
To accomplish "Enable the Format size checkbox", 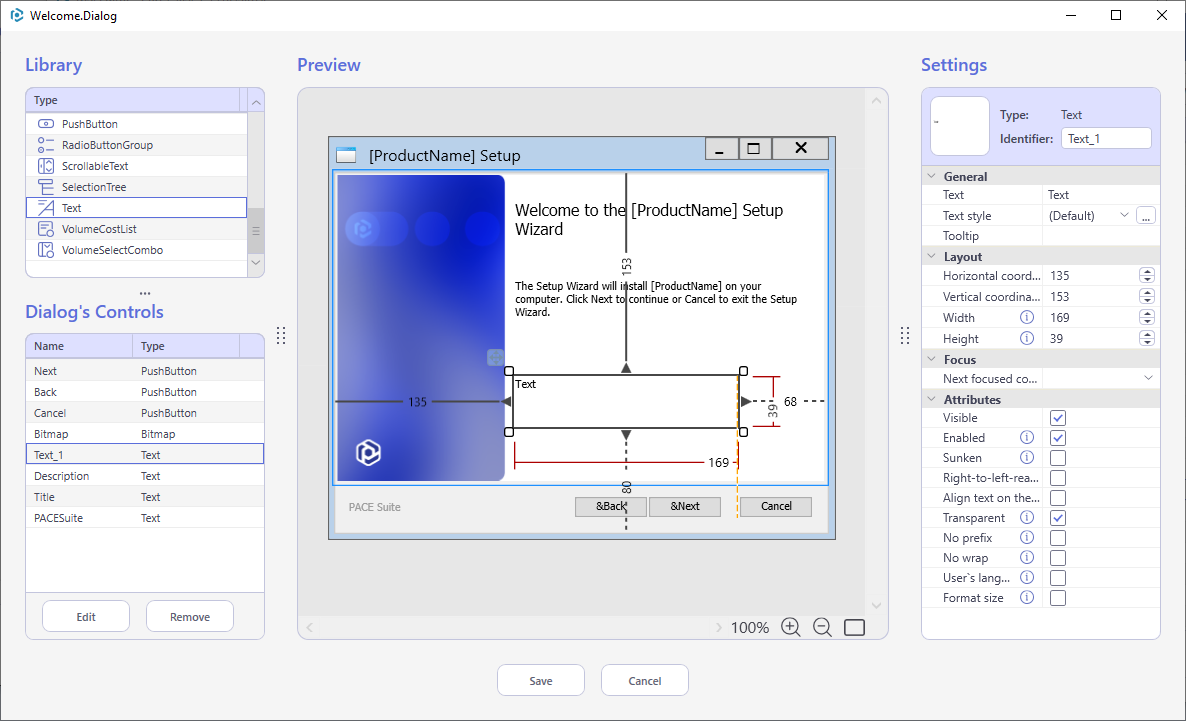I will click(x=1058, y=598).
